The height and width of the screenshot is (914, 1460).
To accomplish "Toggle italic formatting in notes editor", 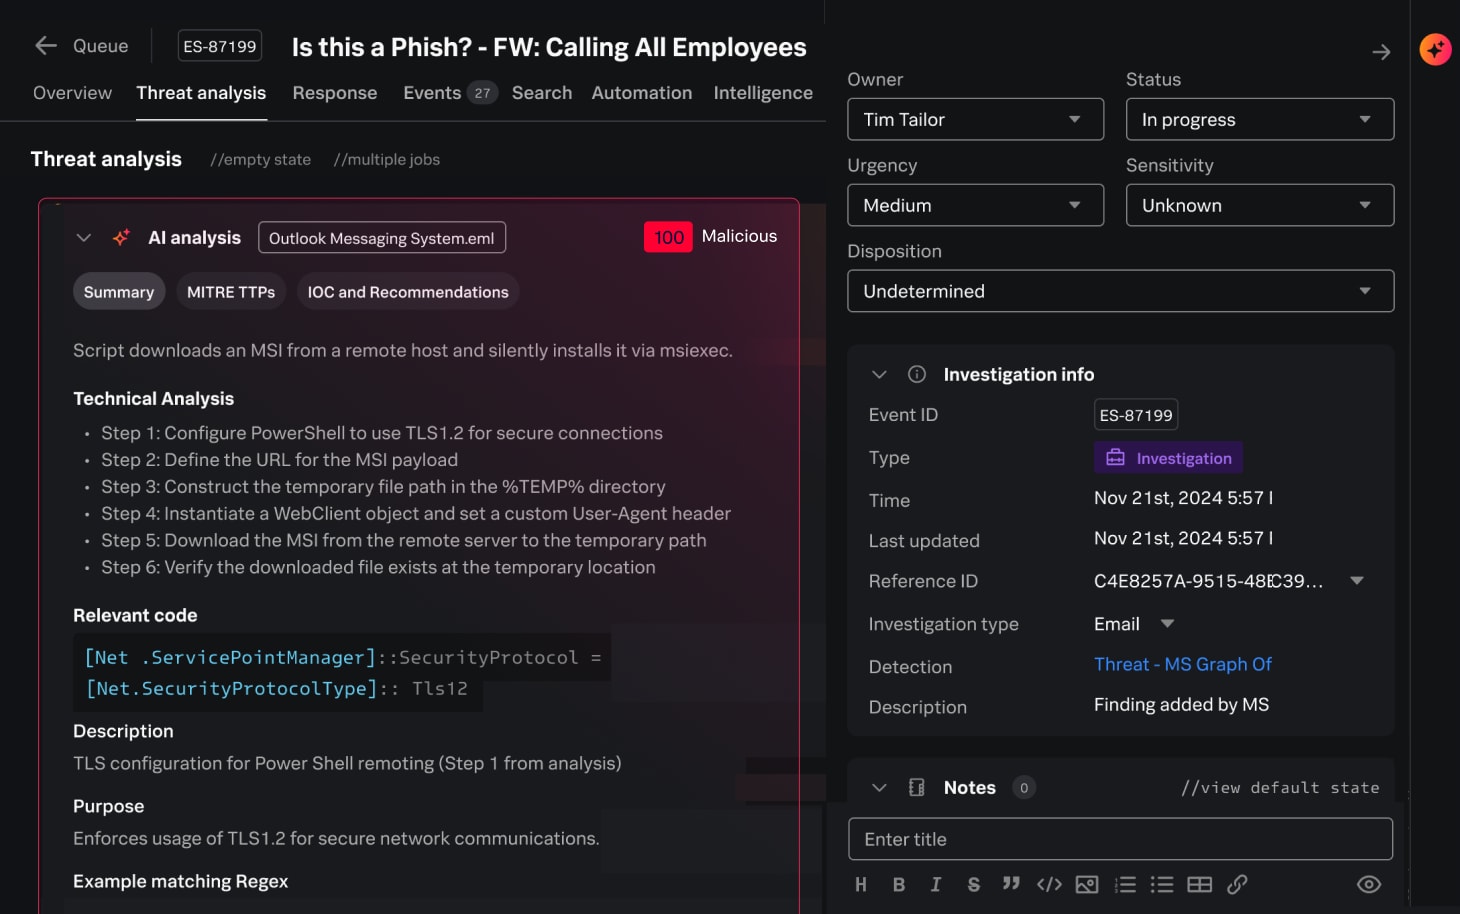I will tap(936, 884).
